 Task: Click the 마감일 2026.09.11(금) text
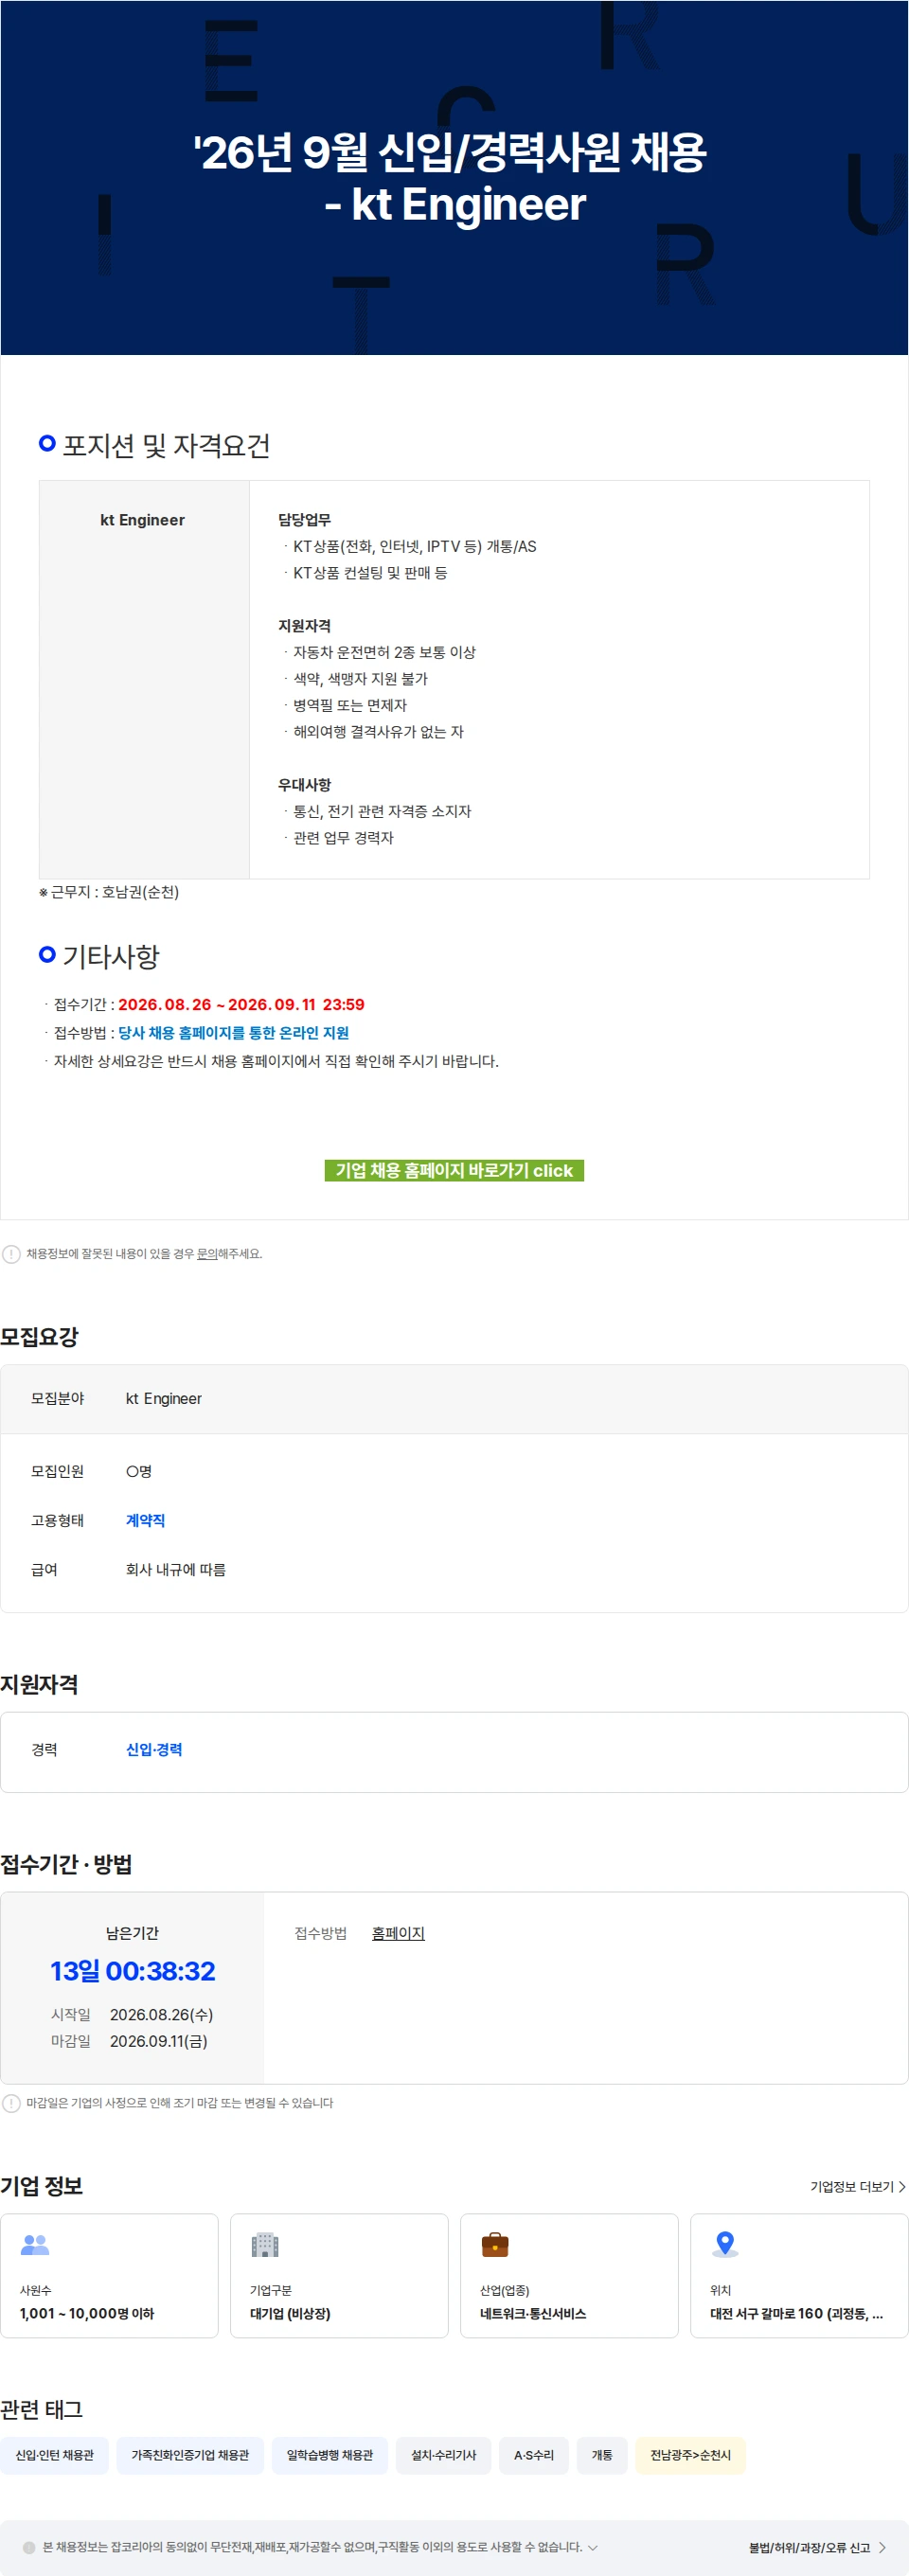[129, 2041]
